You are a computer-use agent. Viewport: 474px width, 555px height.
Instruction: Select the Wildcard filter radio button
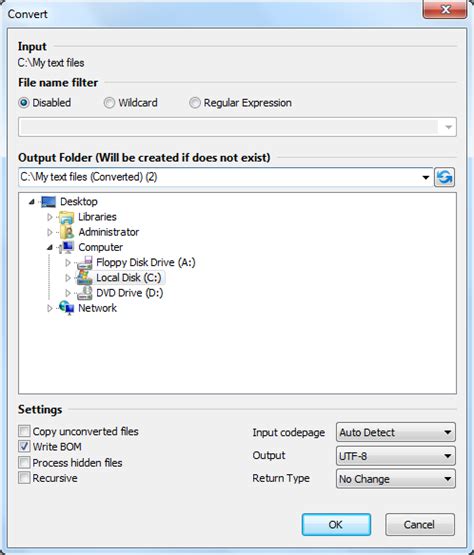[109, 103]
